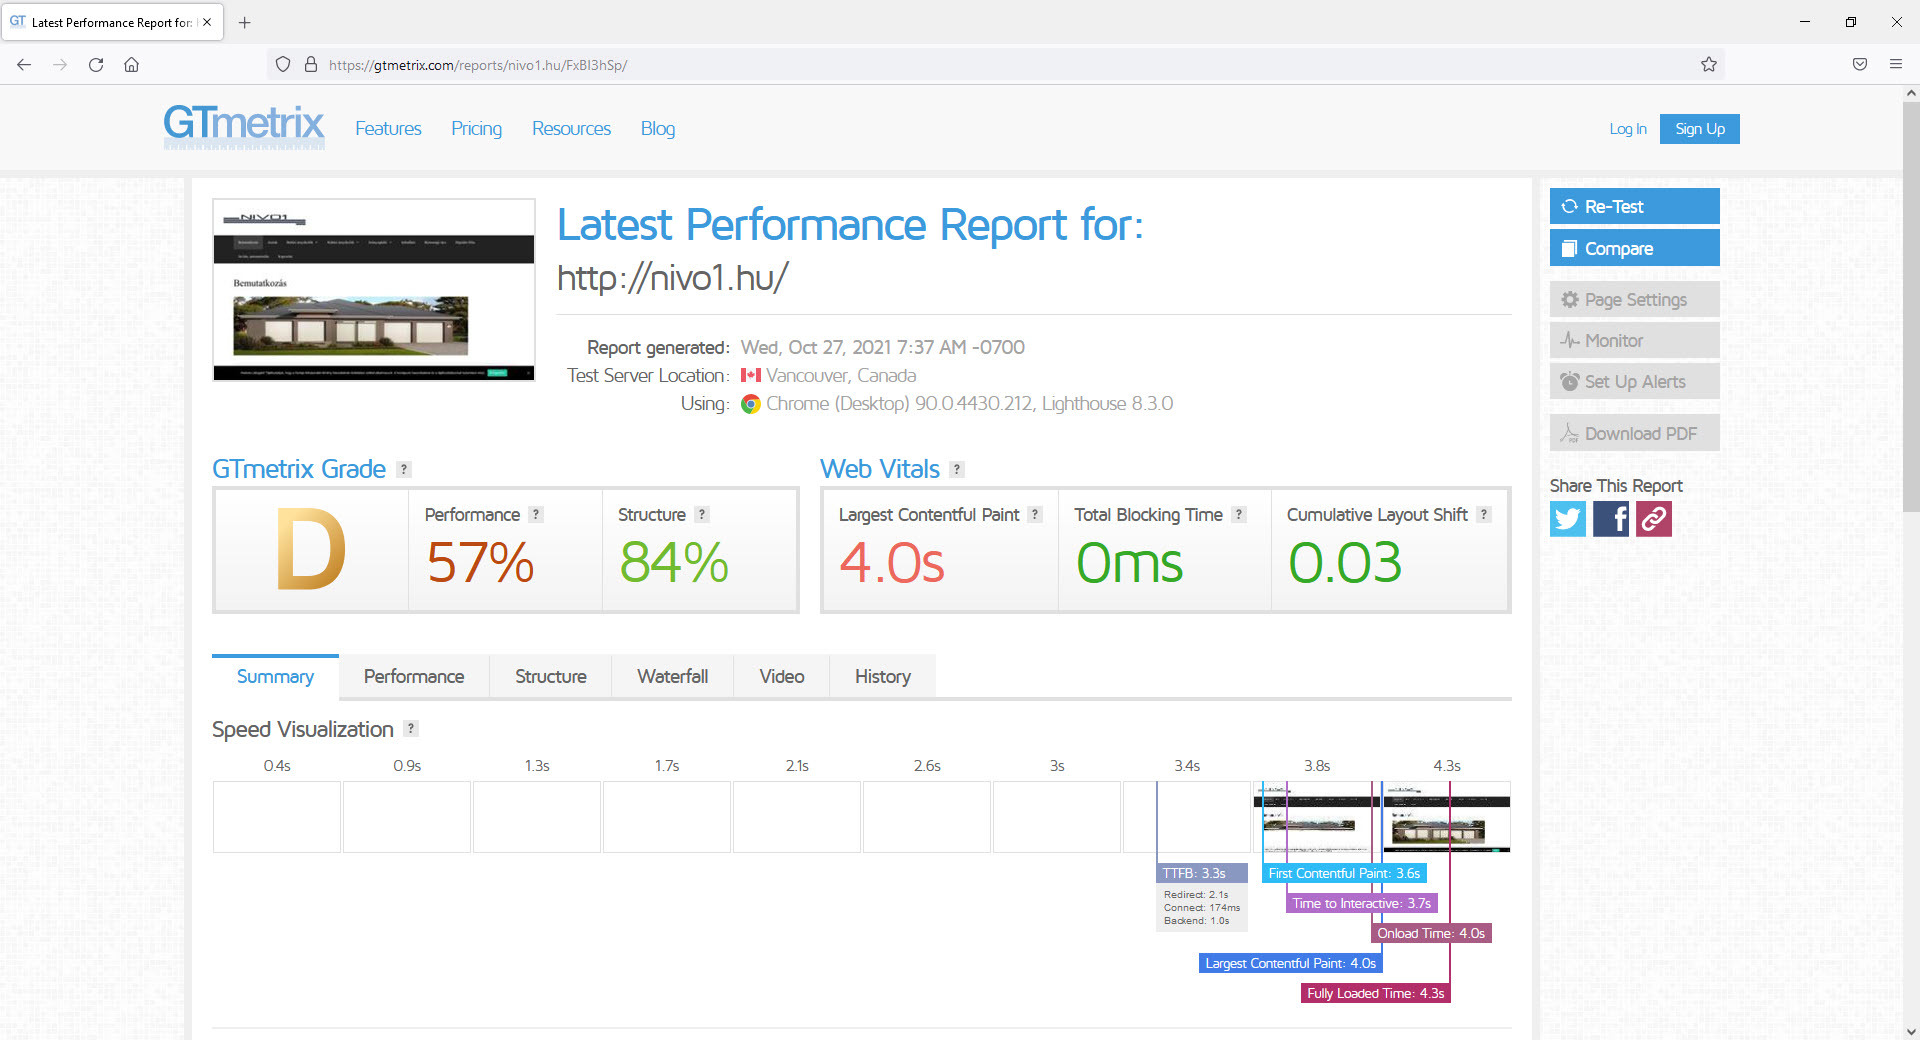Share report on Twitter icon
The image size is (1920, 1040).
click(1567, 519)
